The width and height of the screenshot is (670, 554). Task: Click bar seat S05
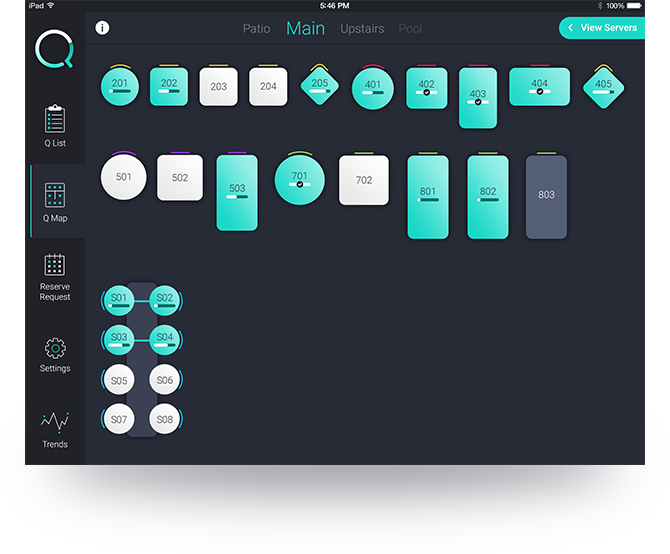coord(119,380)
